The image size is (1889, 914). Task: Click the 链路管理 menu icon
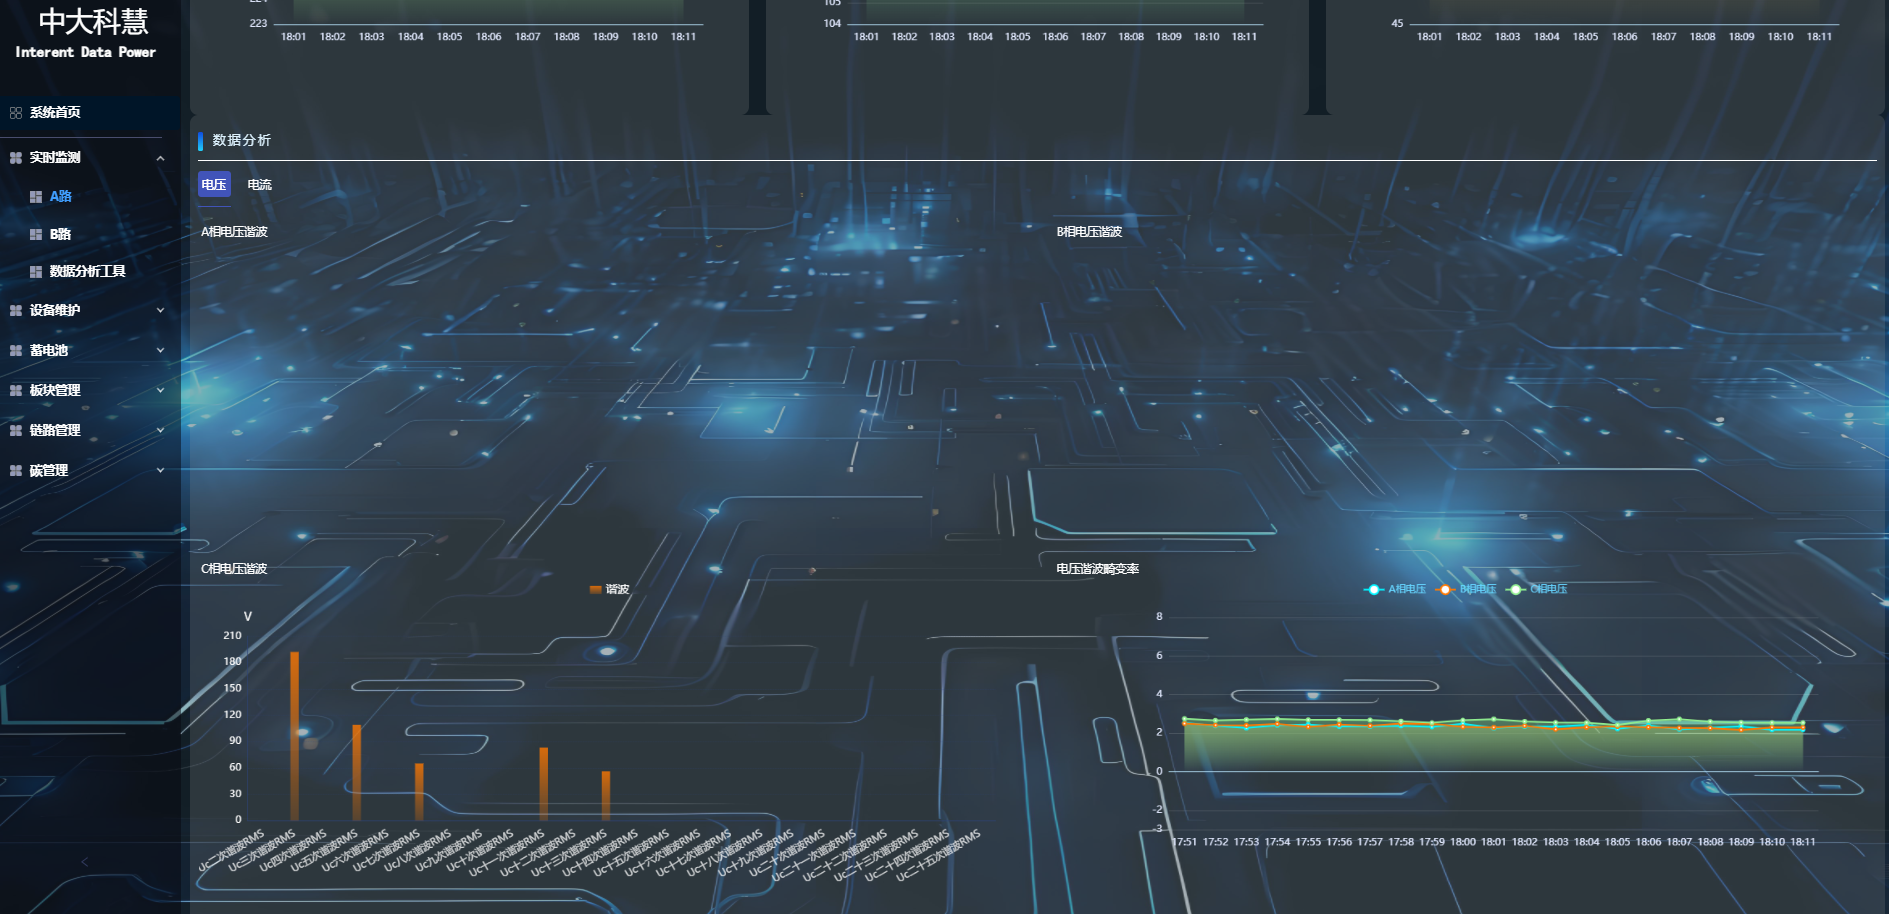click(x=16, y=431)
